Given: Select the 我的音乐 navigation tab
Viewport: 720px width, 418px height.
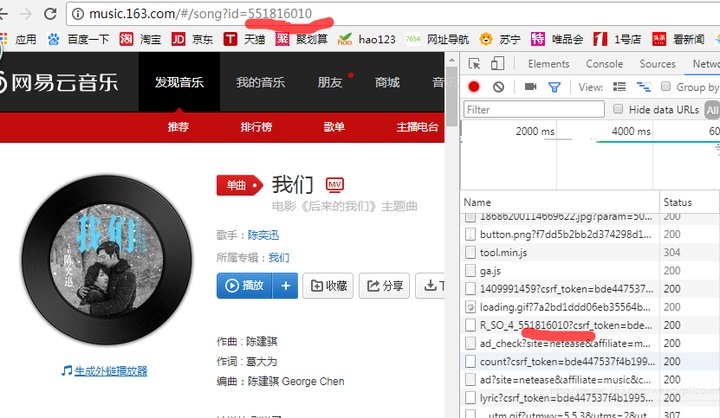Looking at the screenshot, I should coord(260,82).
